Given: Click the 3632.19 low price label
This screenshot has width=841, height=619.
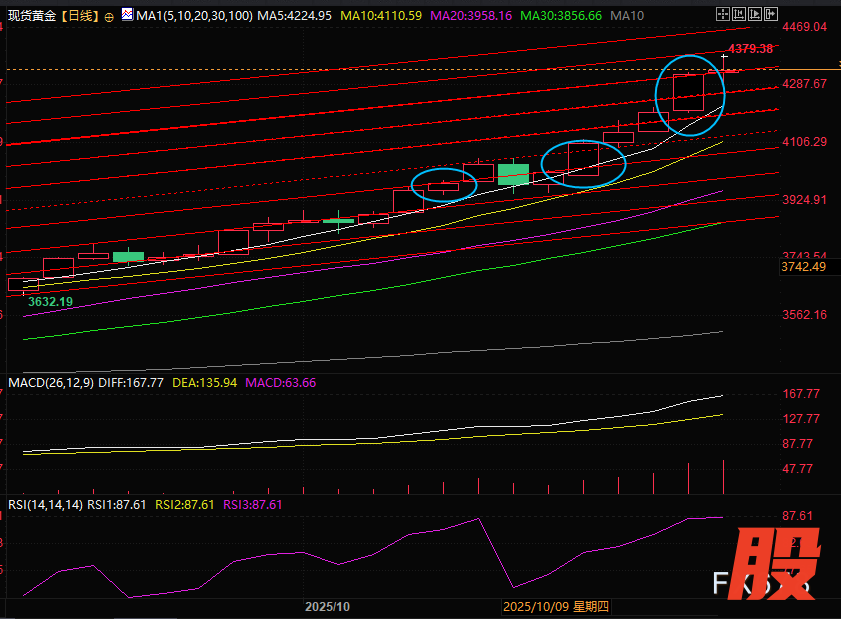Looking at the screenshot, I should 50,301.
